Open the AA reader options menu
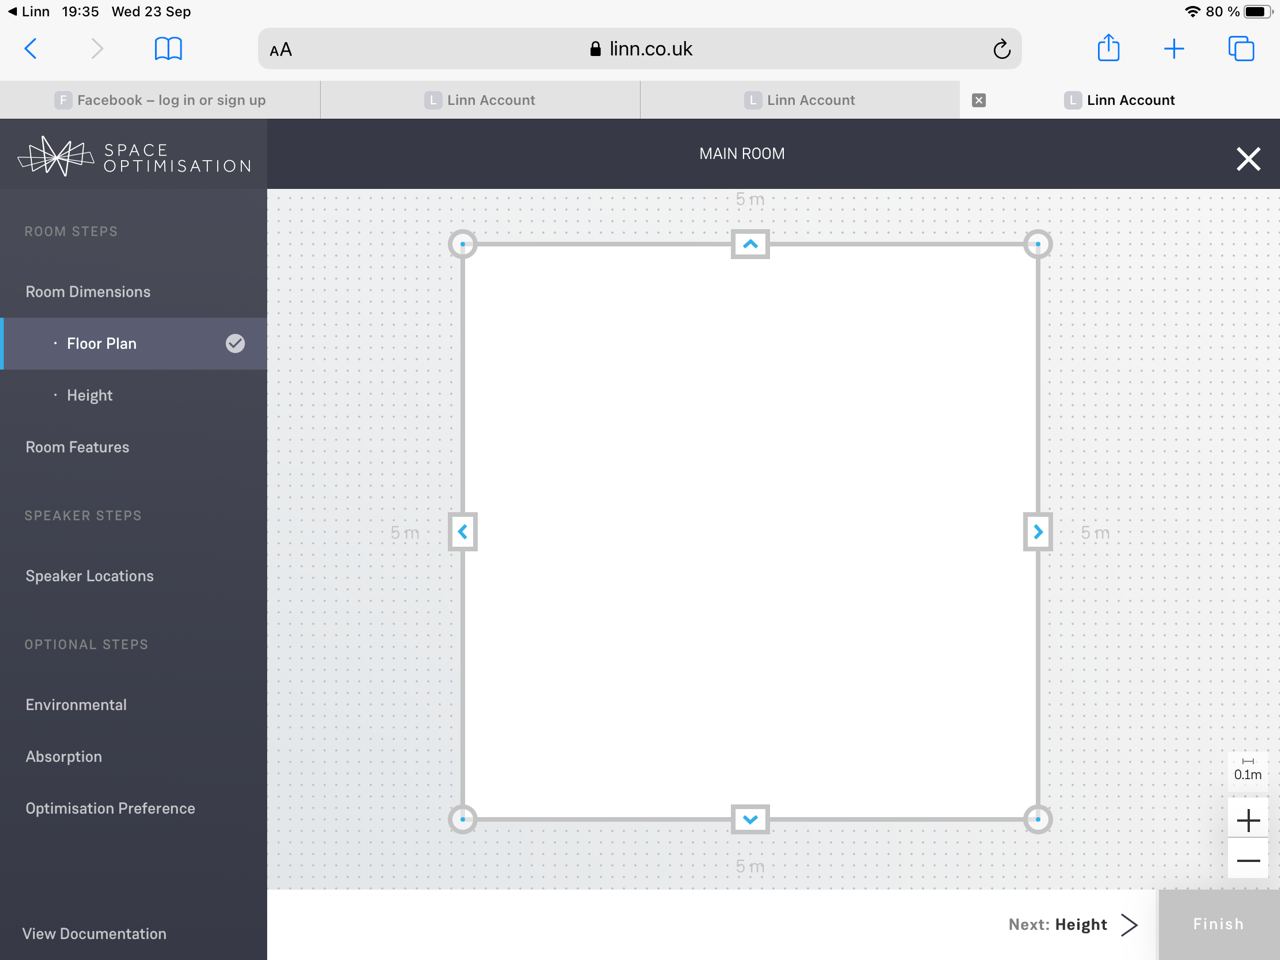The image size is (1280, 960). click(281, 50)
